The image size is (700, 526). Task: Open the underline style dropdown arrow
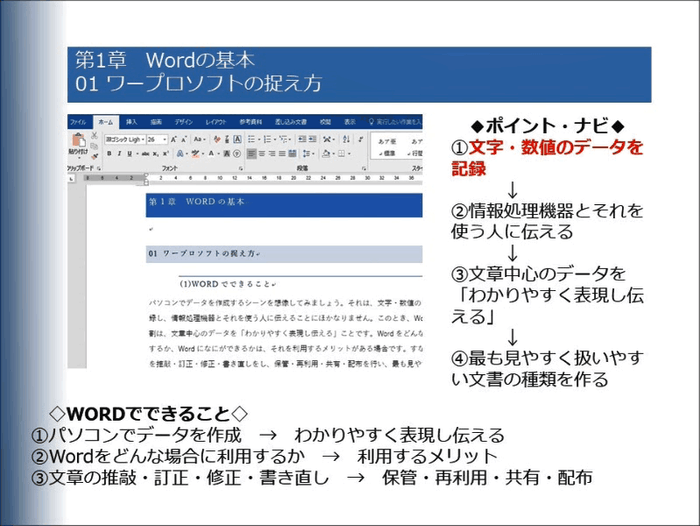click(x=136, y=154)
